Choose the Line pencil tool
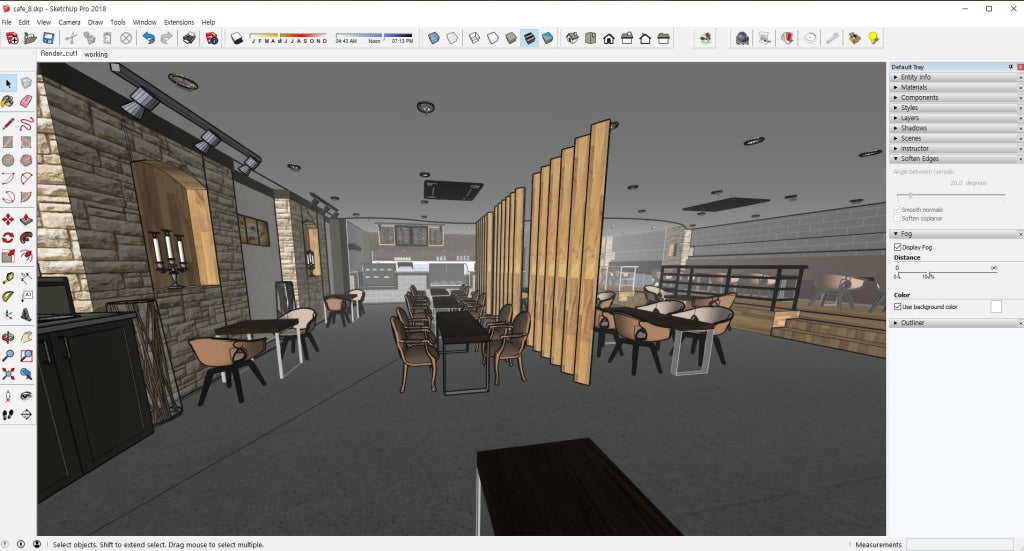 (x=8, y=123)
